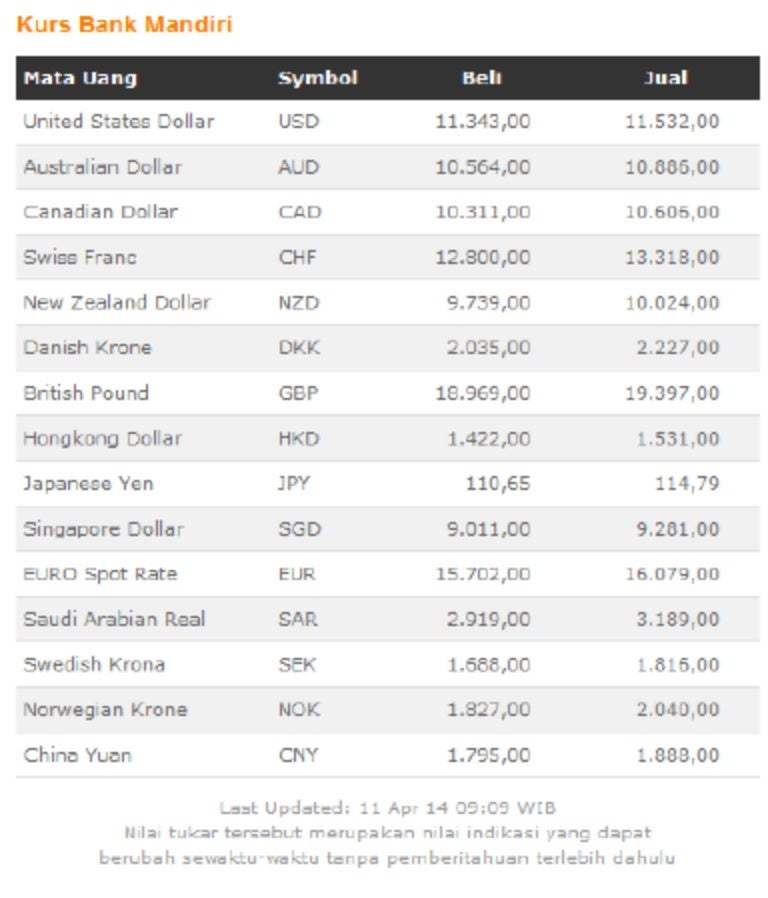The height and width of the screenshot is (898, 768).
Task: Click the Mata Uang column header
Action: (x=80, y=78)
